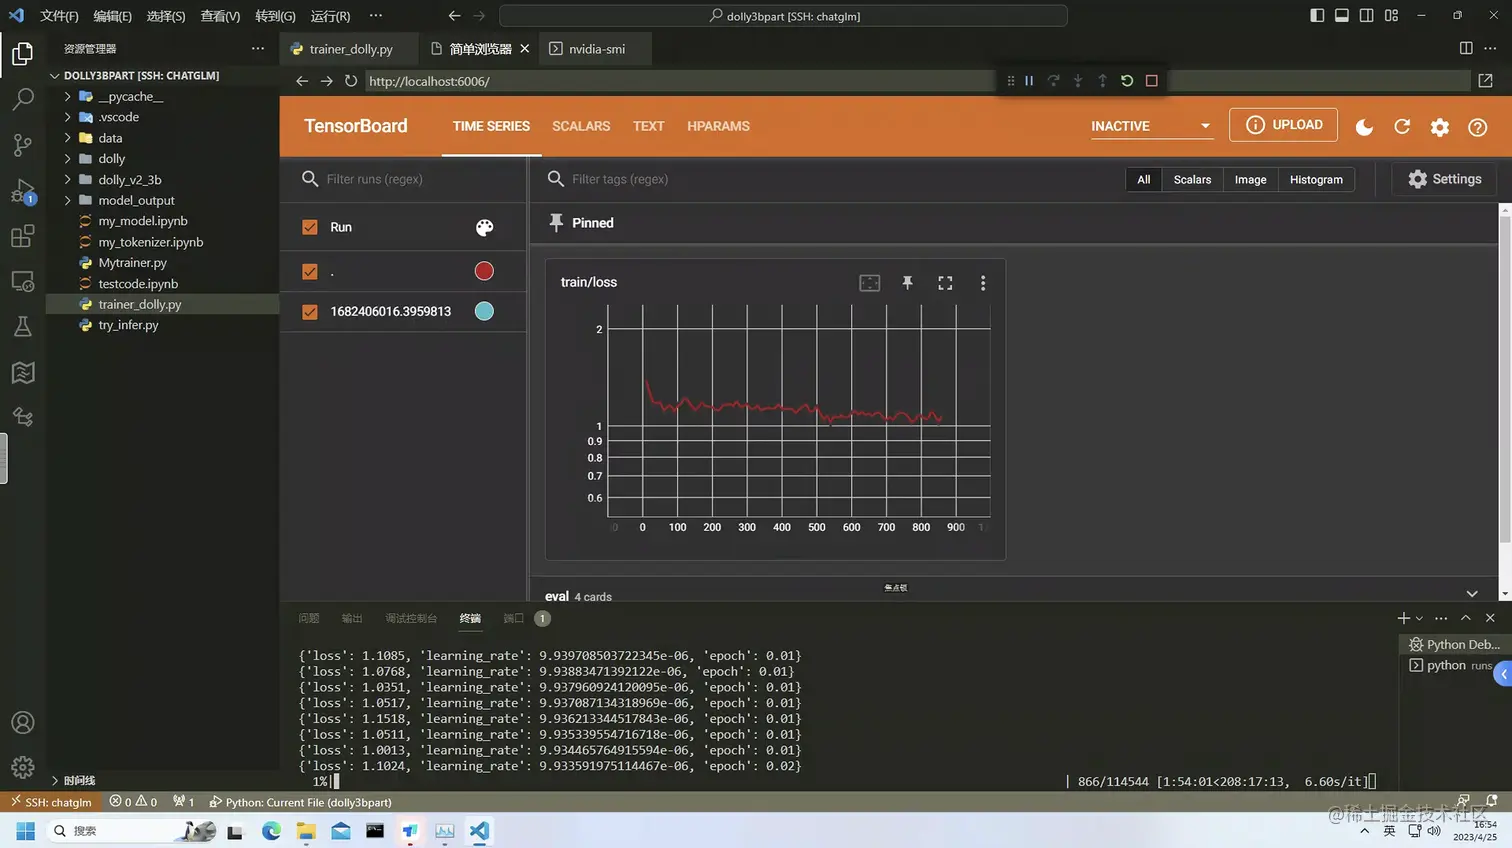Viewport: 1512px width, 848px height.
Task: Open the trainer_dolly.py editor tab
Action: (349, 49)
